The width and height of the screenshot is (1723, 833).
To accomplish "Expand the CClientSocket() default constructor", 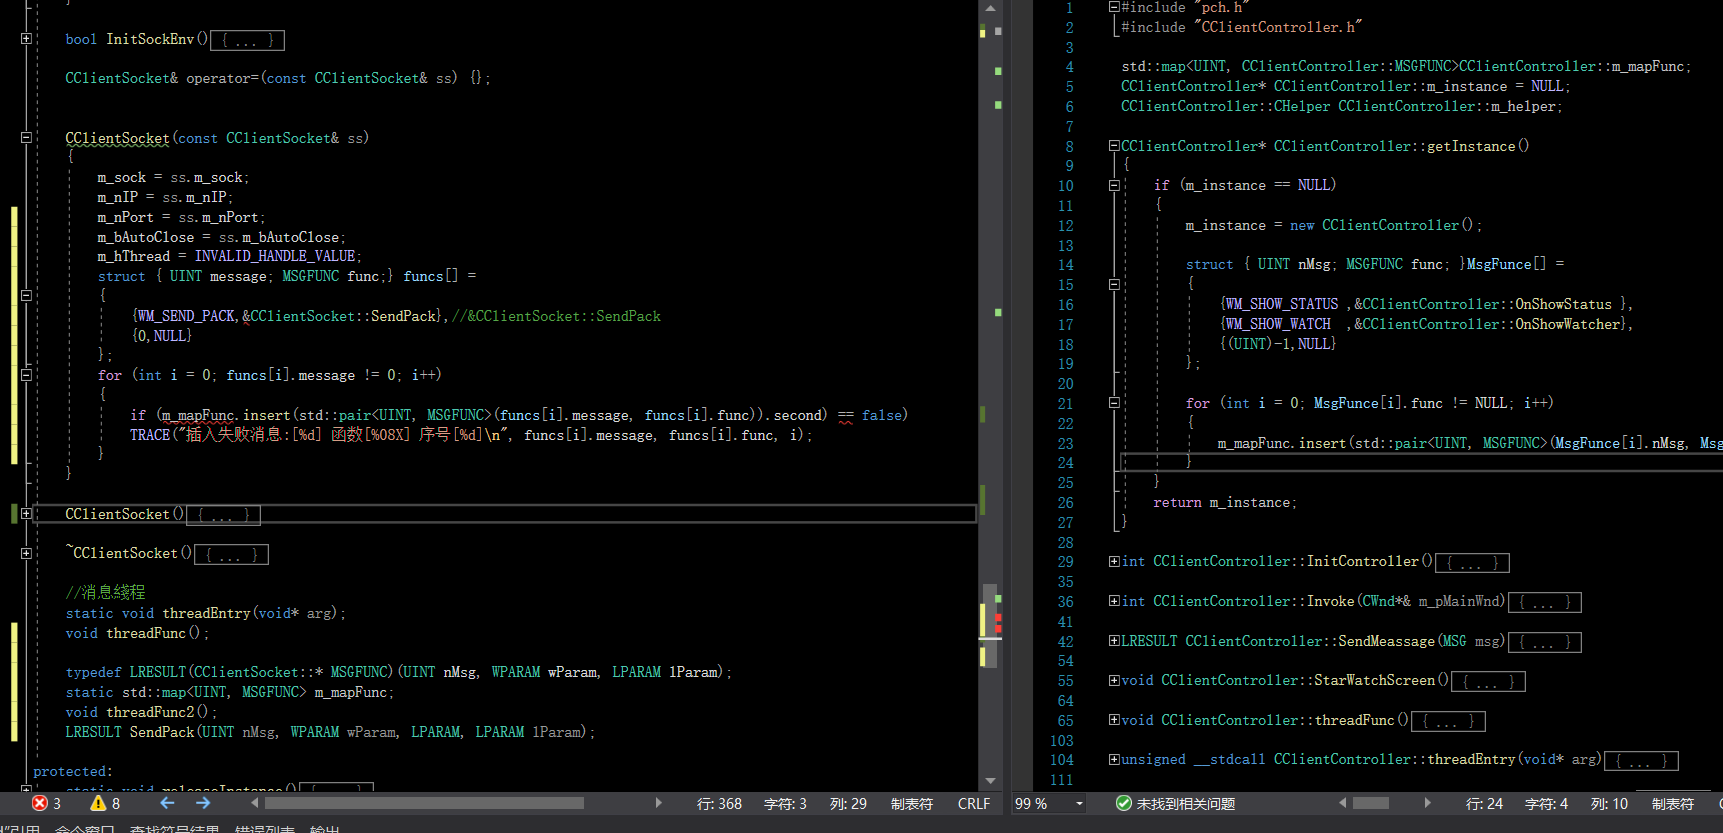I will coord(26,514).
